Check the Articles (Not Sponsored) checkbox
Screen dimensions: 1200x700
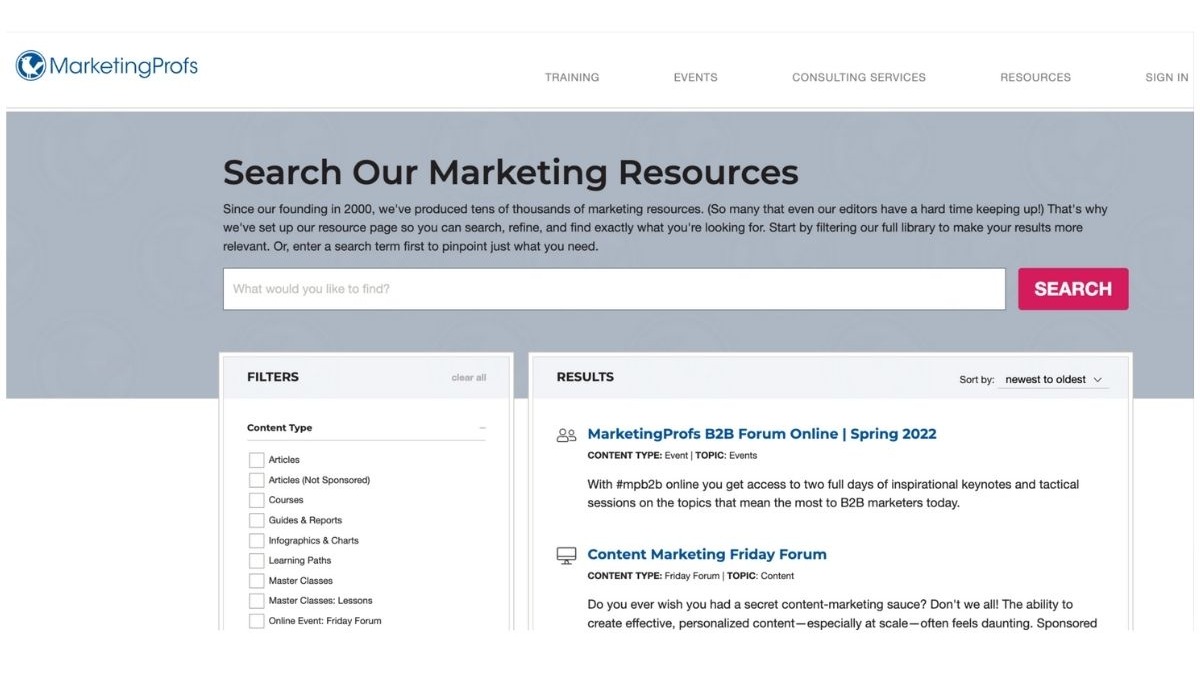(256, 480)
